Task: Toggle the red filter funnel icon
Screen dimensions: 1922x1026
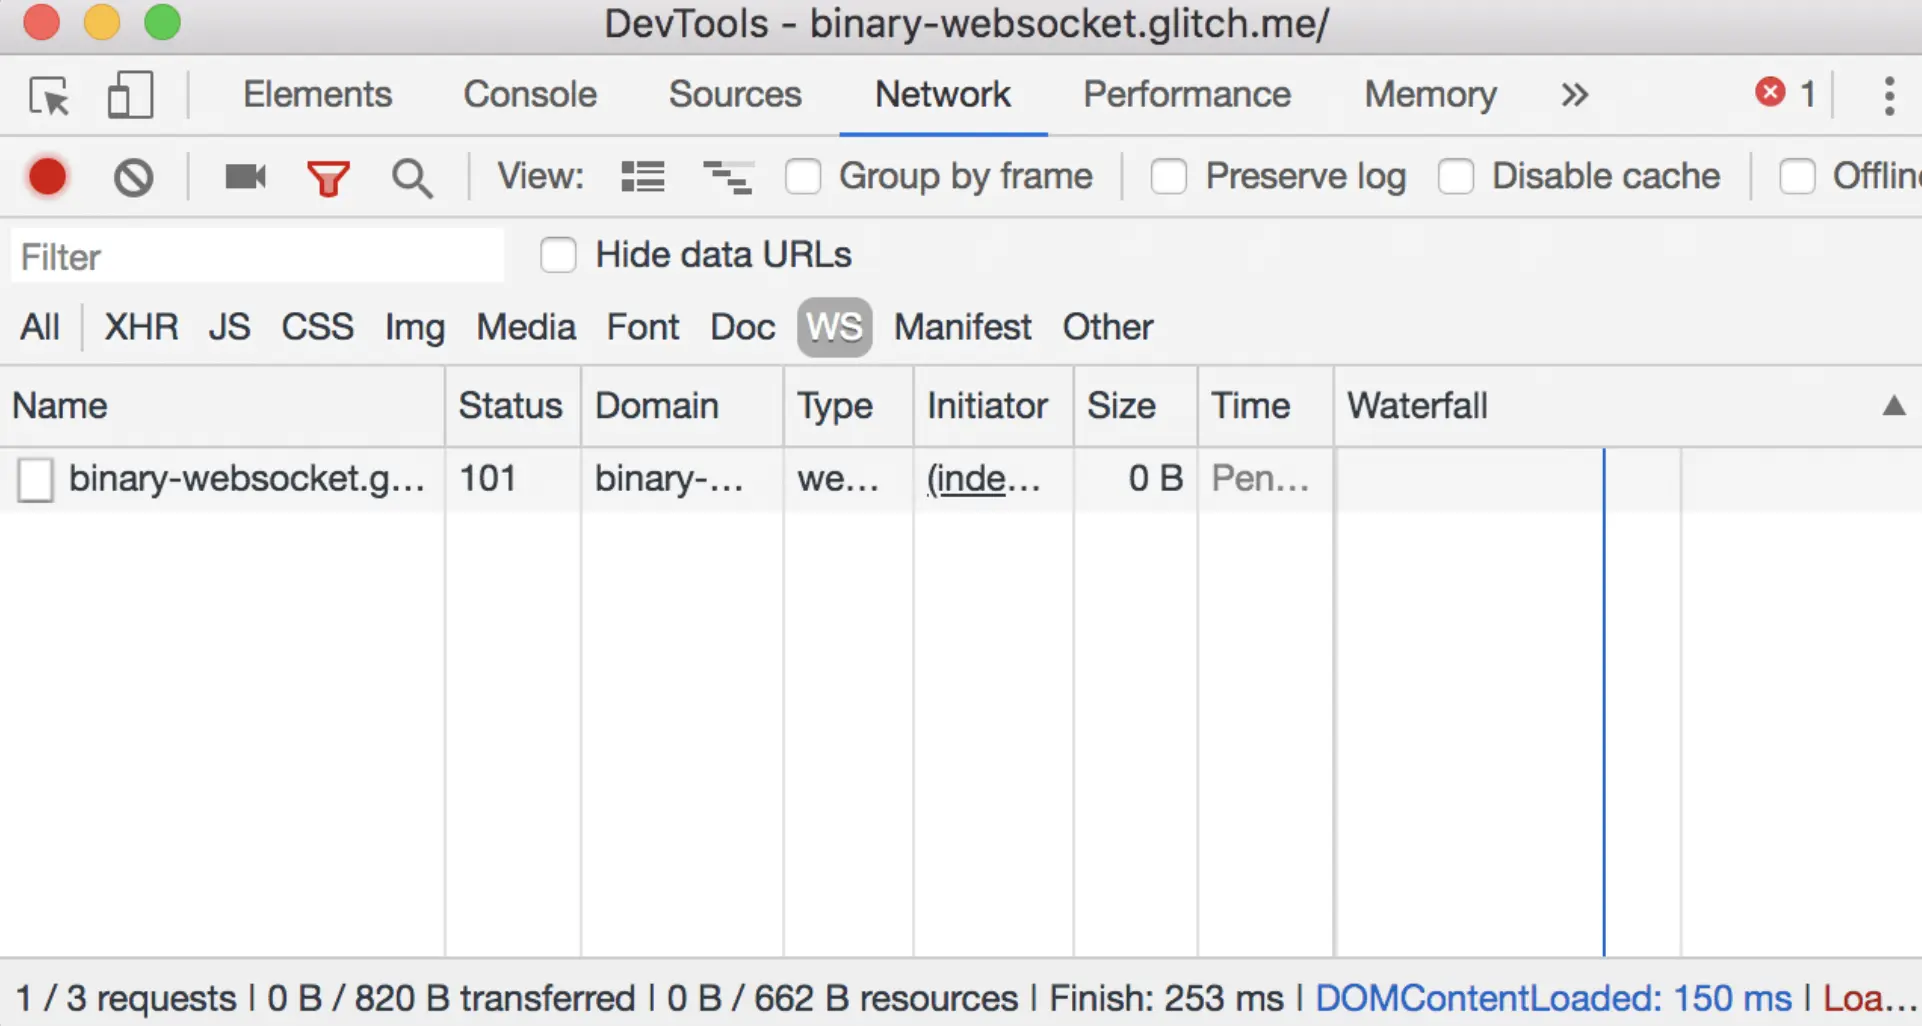Action: pyautogui.click(x=328, y=178)
